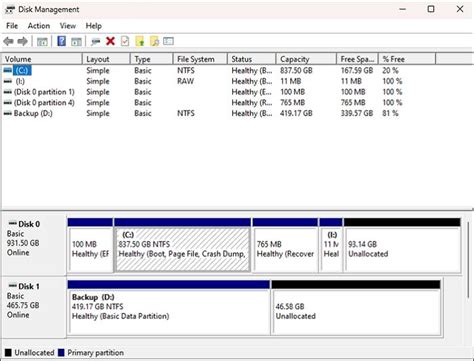Sort by the Status column header
The width and height of the screenshot is (474, 361).
(252, 59)
